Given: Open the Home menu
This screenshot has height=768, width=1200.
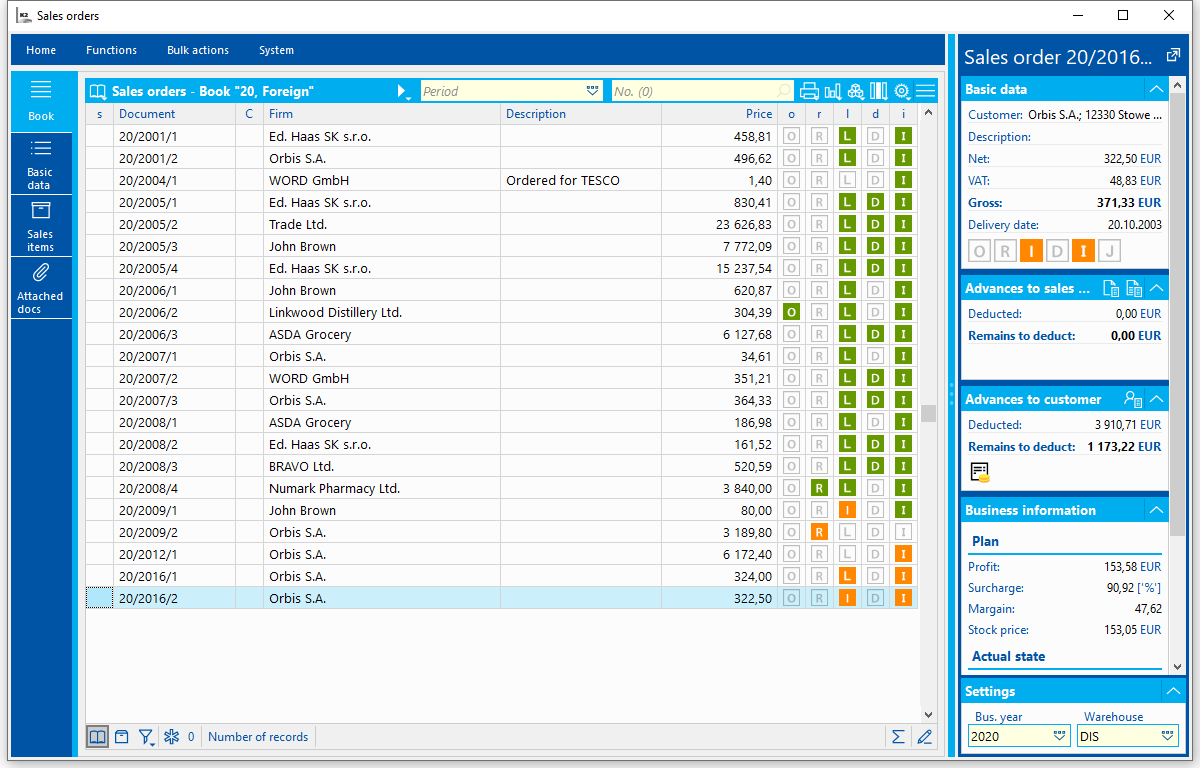Looking at the screenshot, I should pos(41,50).
